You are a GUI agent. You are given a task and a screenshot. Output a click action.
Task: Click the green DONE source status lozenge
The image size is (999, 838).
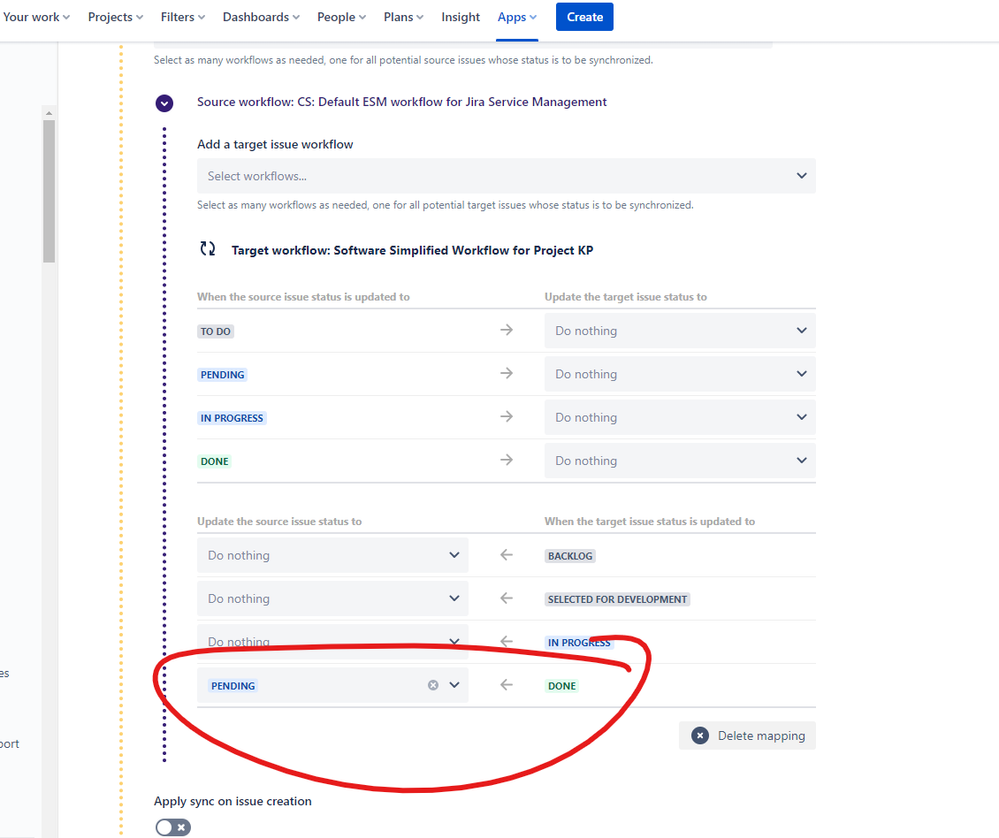(215, 461)
